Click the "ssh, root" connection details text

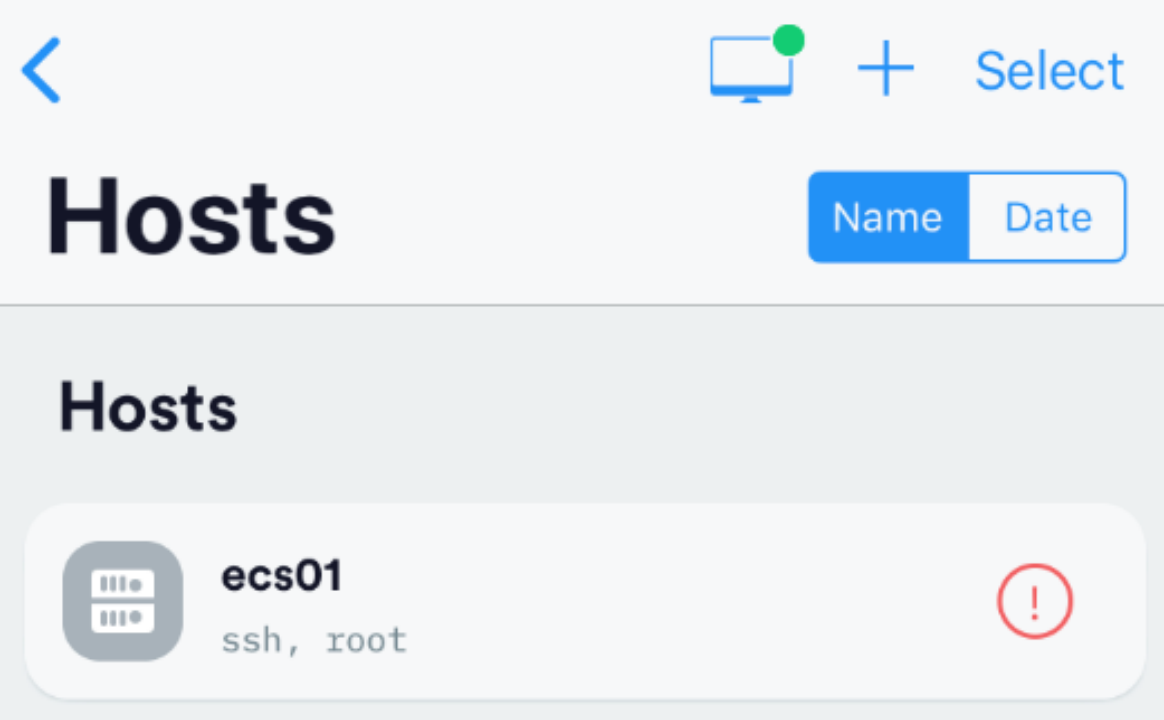[x=314, y=641]
